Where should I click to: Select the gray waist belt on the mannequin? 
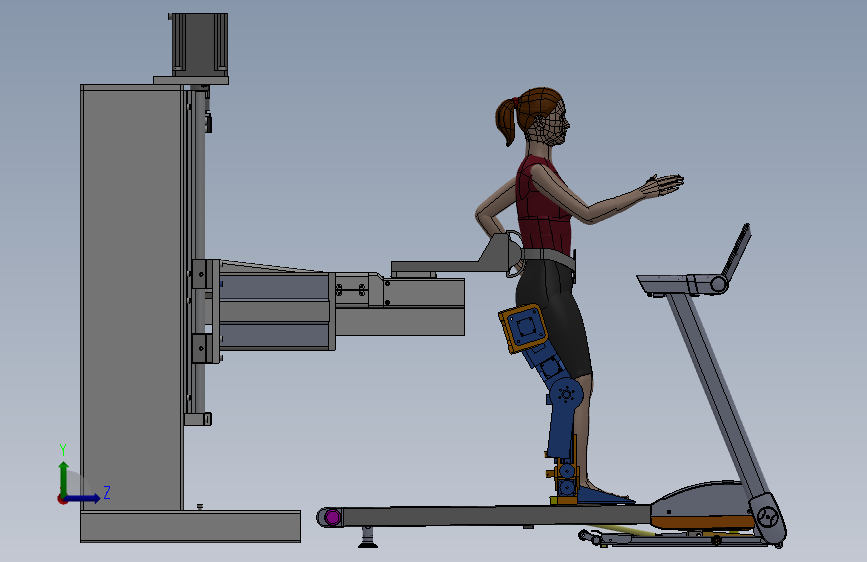click(x=549, y=258)
